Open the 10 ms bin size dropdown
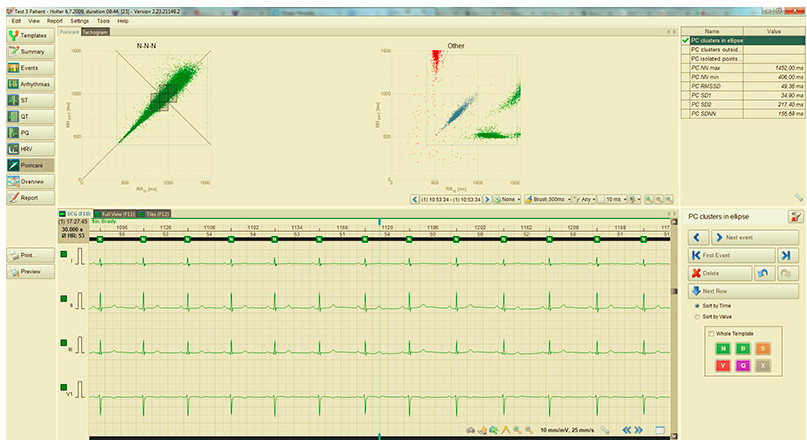This screenshot has width=807, height=443. [x=613, y=199]
